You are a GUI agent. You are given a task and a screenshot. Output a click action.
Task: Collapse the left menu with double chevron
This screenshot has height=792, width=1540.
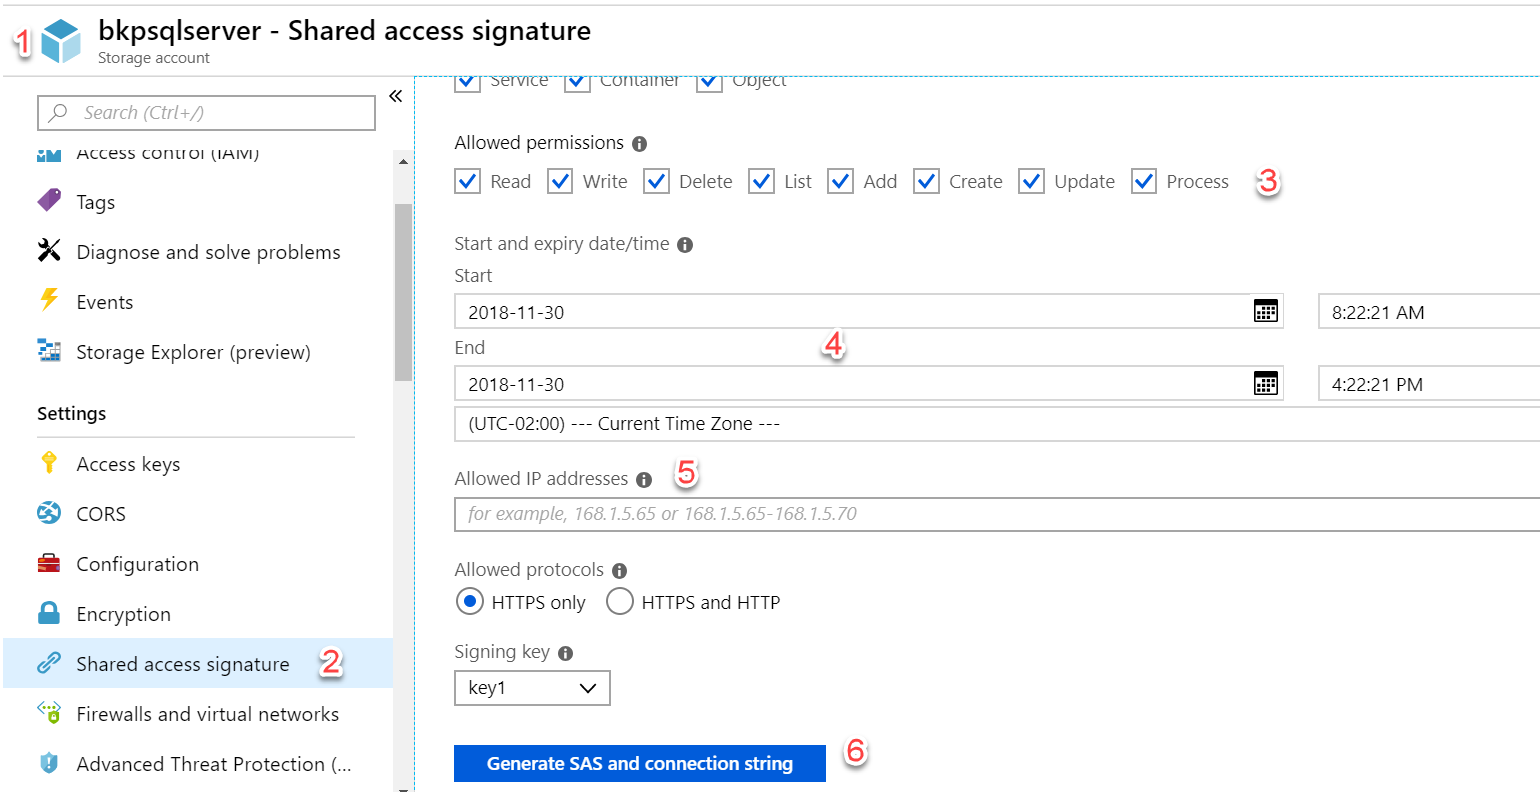395,96
